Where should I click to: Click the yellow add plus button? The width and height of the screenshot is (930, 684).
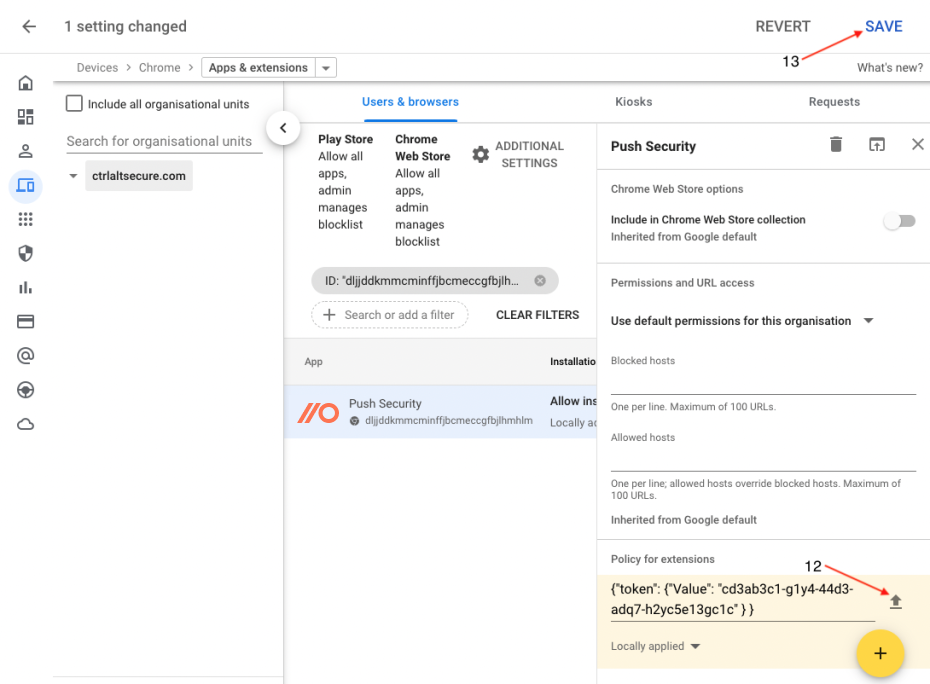880,653
